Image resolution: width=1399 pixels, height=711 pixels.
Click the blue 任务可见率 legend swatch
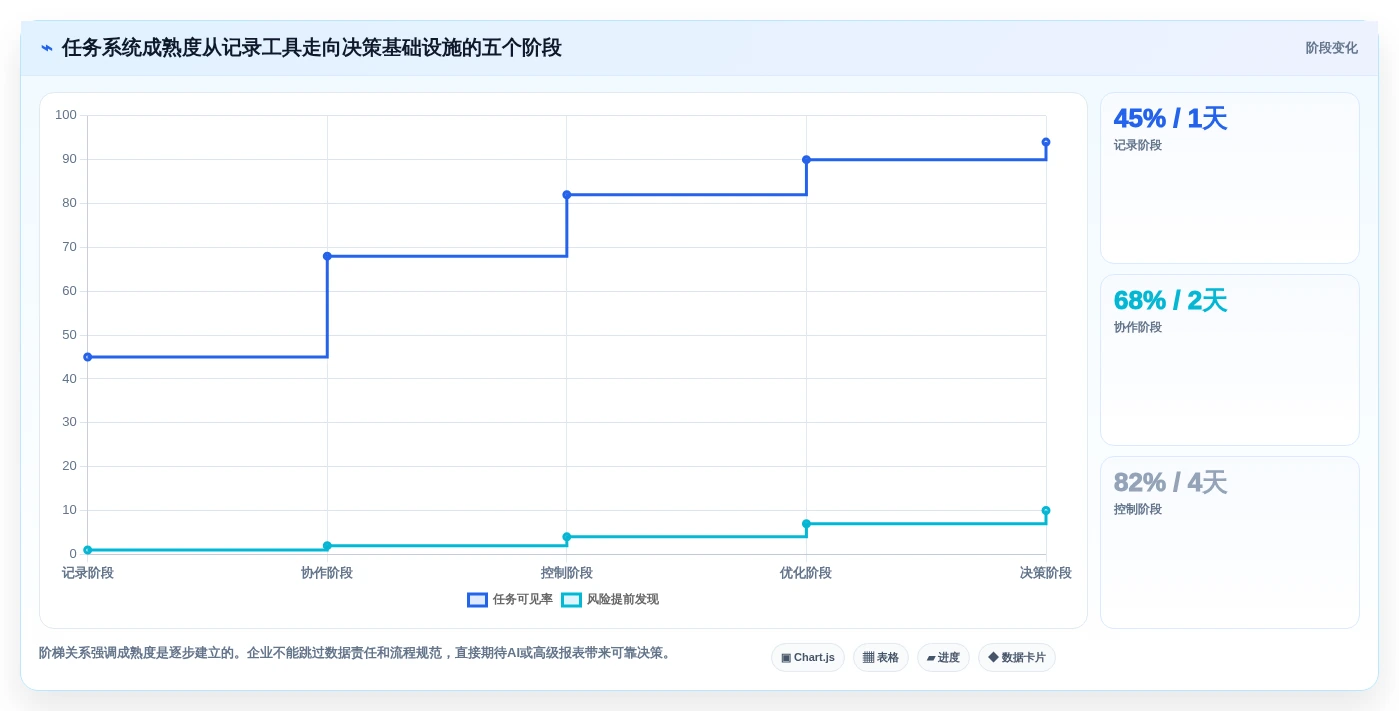tap(477, 600)
